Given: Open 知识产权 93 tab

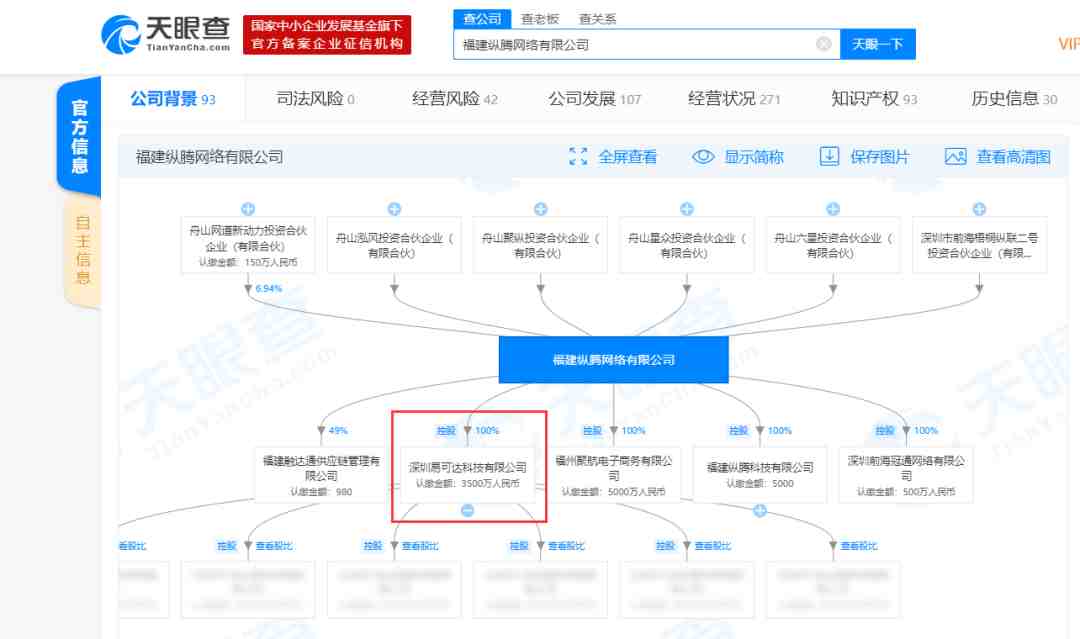Looking at the screenshot, I should pos(874,98).
